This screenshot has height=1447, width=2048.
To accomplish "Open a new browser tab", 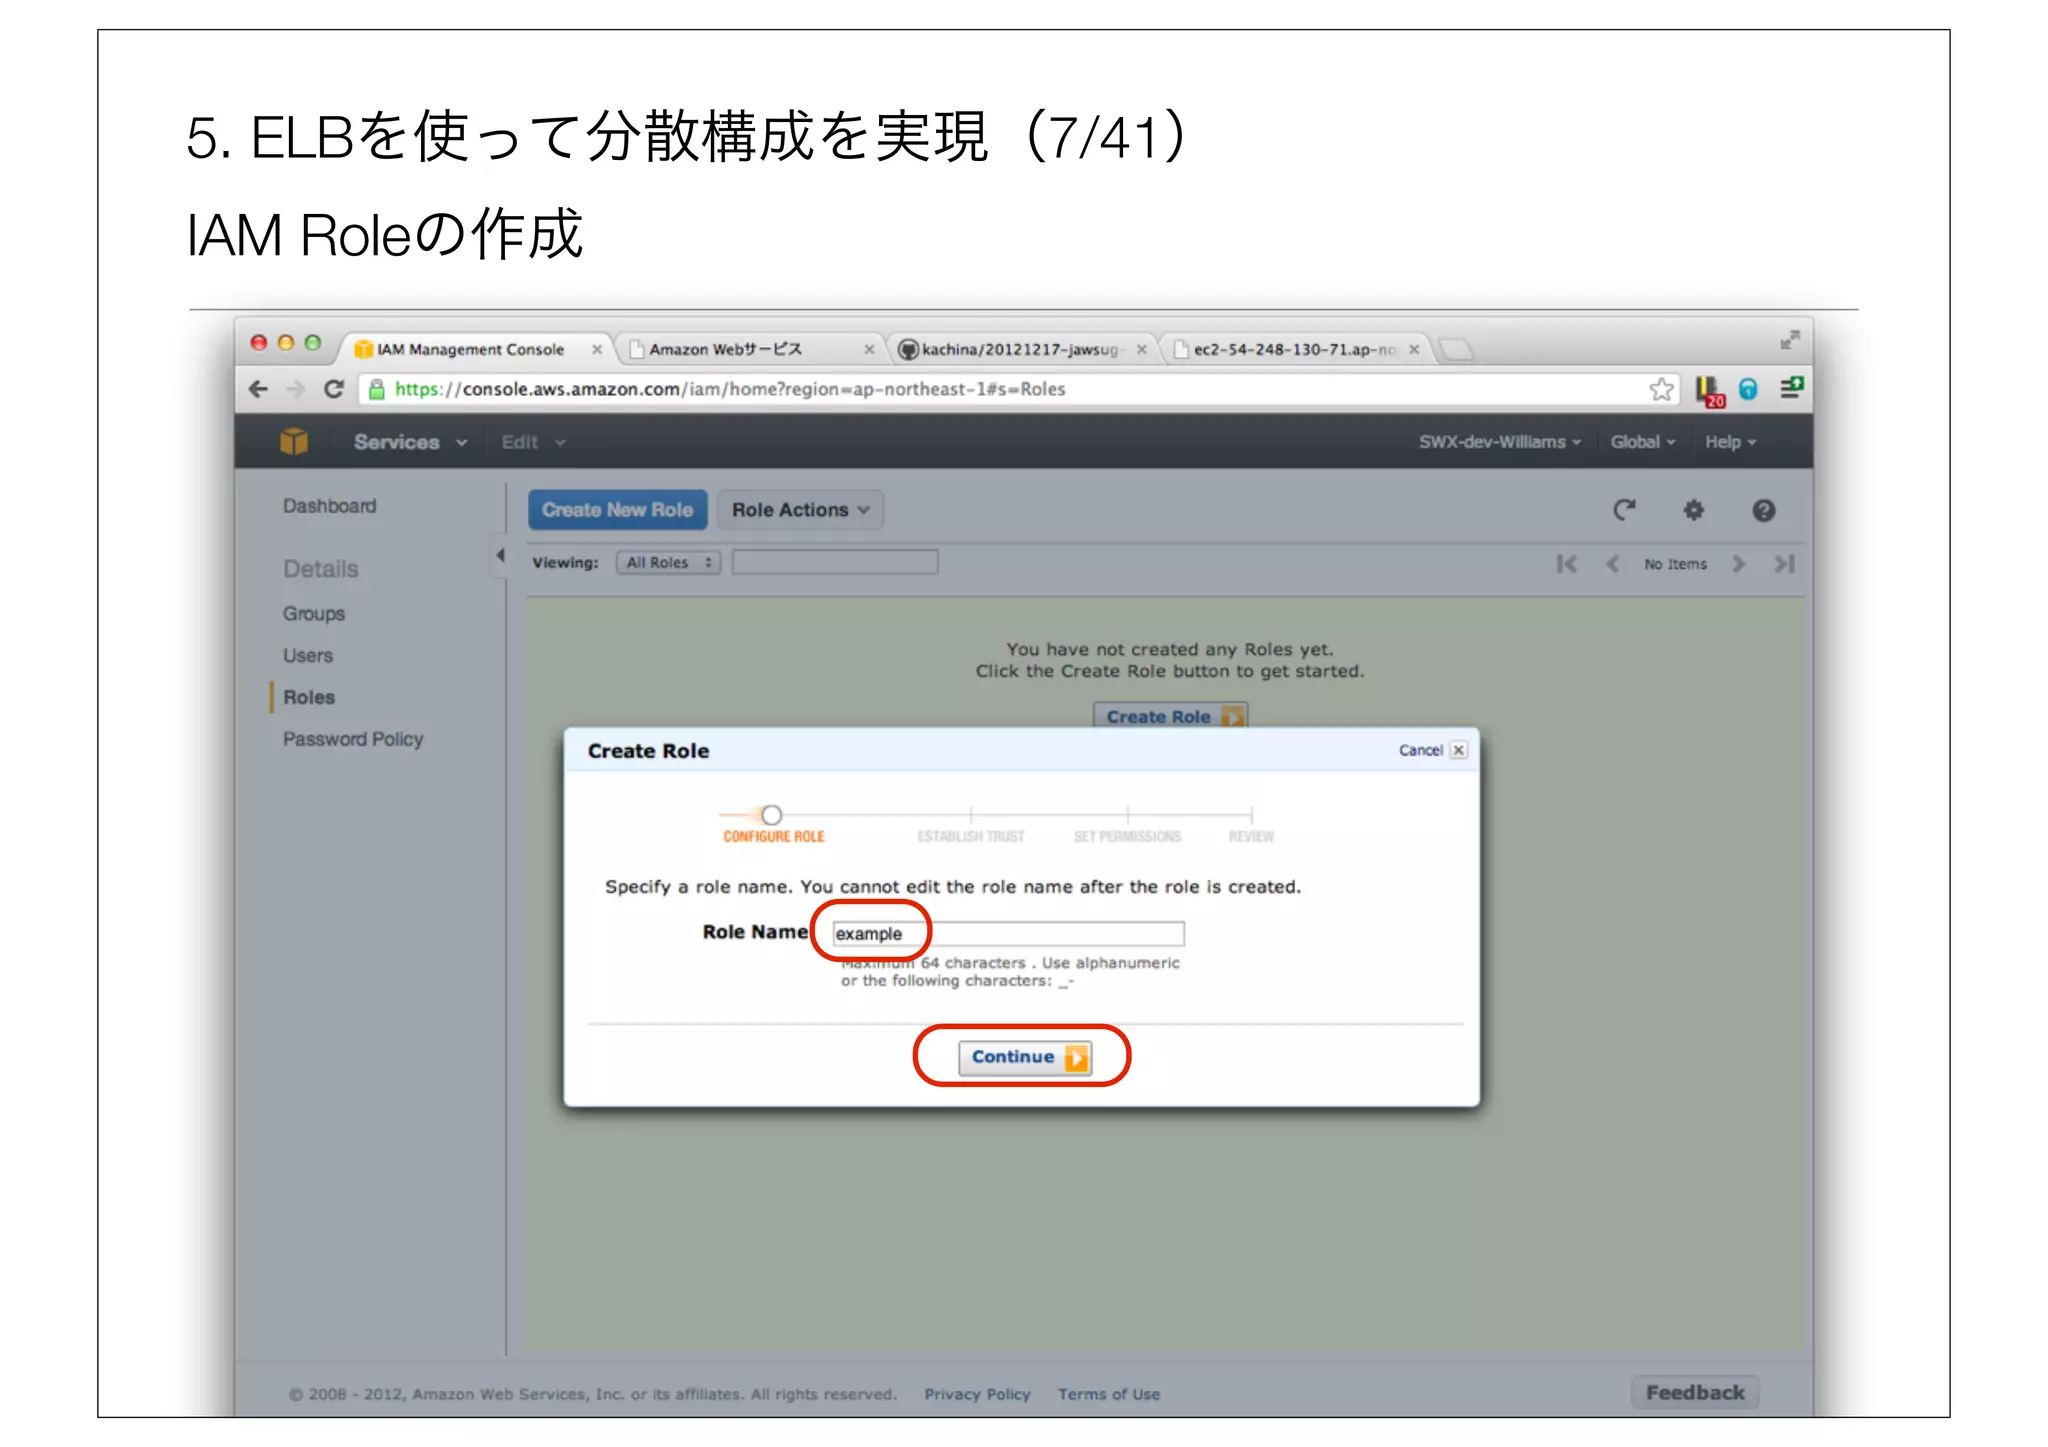I will (x=1456, y=349).
